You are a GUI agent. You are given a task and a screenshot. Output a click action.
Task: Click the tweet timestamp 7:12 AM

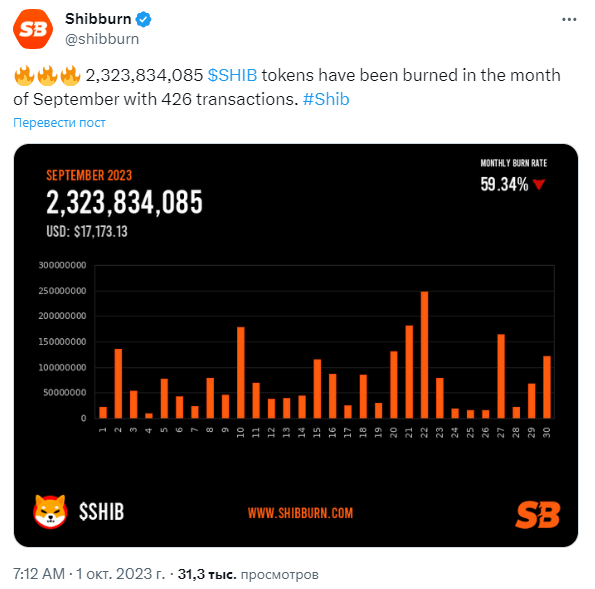pos(39,573)
